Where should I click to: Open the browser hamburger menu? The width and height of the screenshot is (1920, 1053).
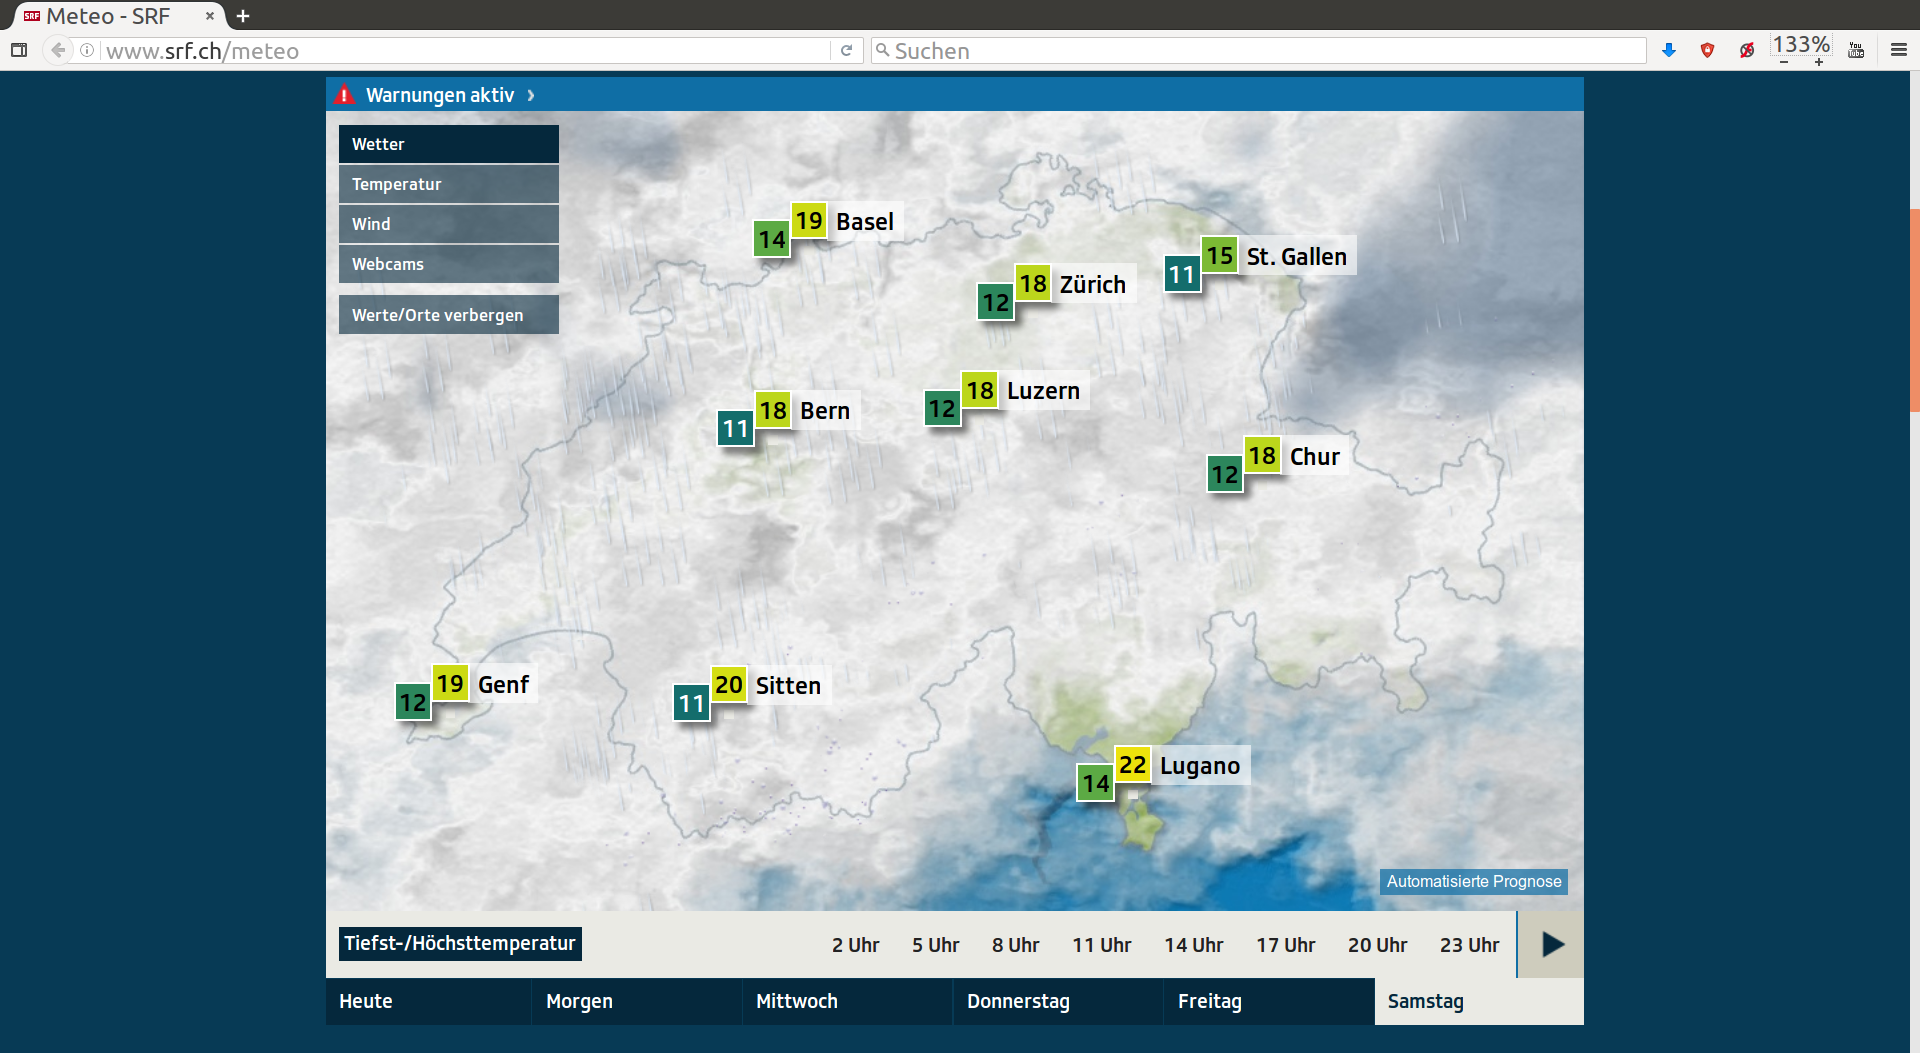point(1899,50)
